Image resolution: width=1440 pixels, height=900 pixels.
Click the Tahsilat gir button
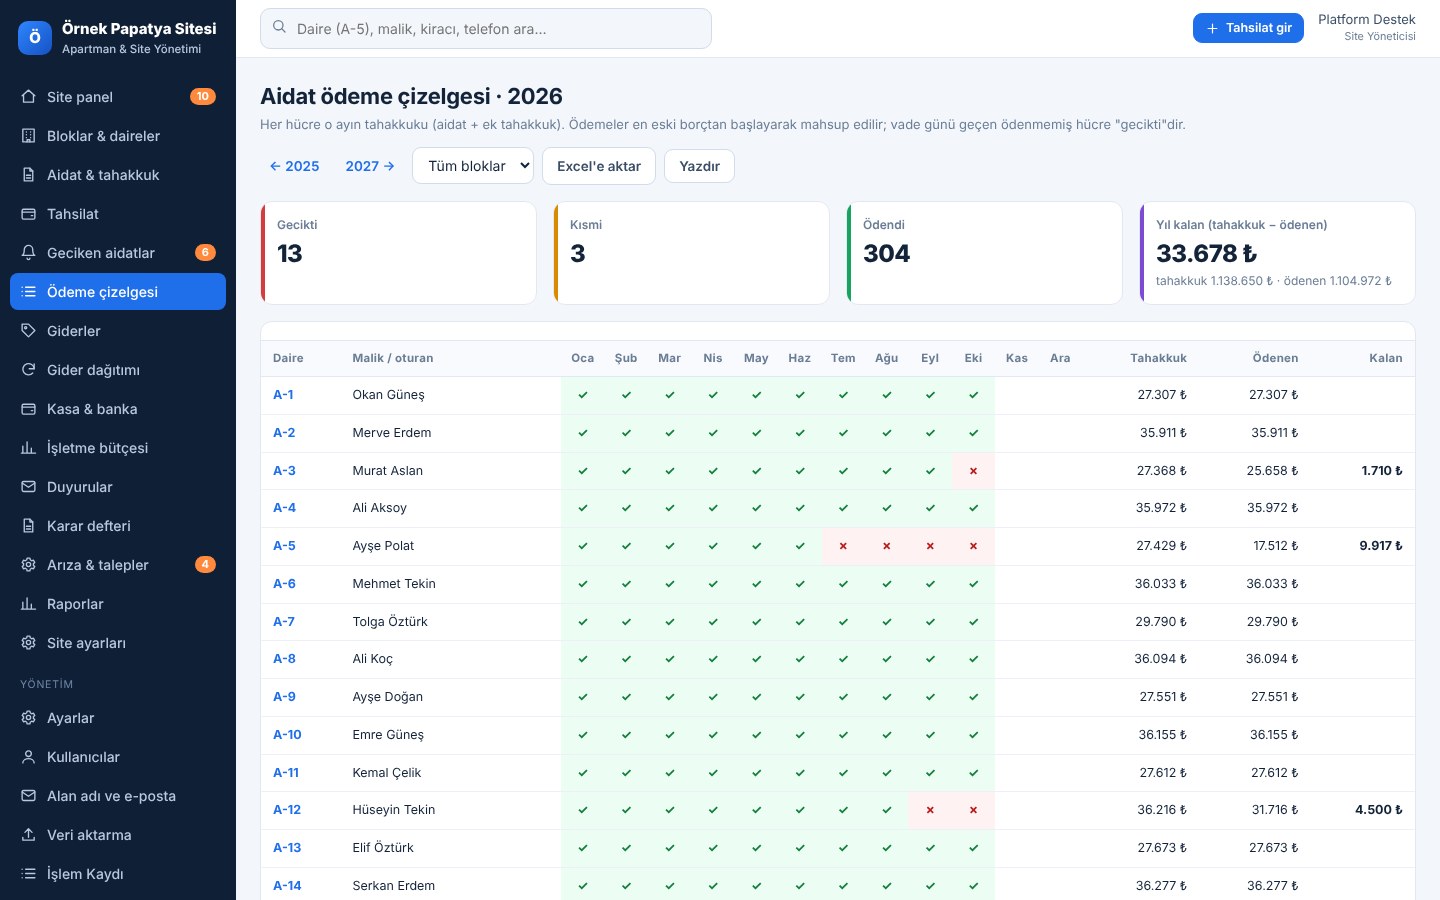coord(1248,28)
